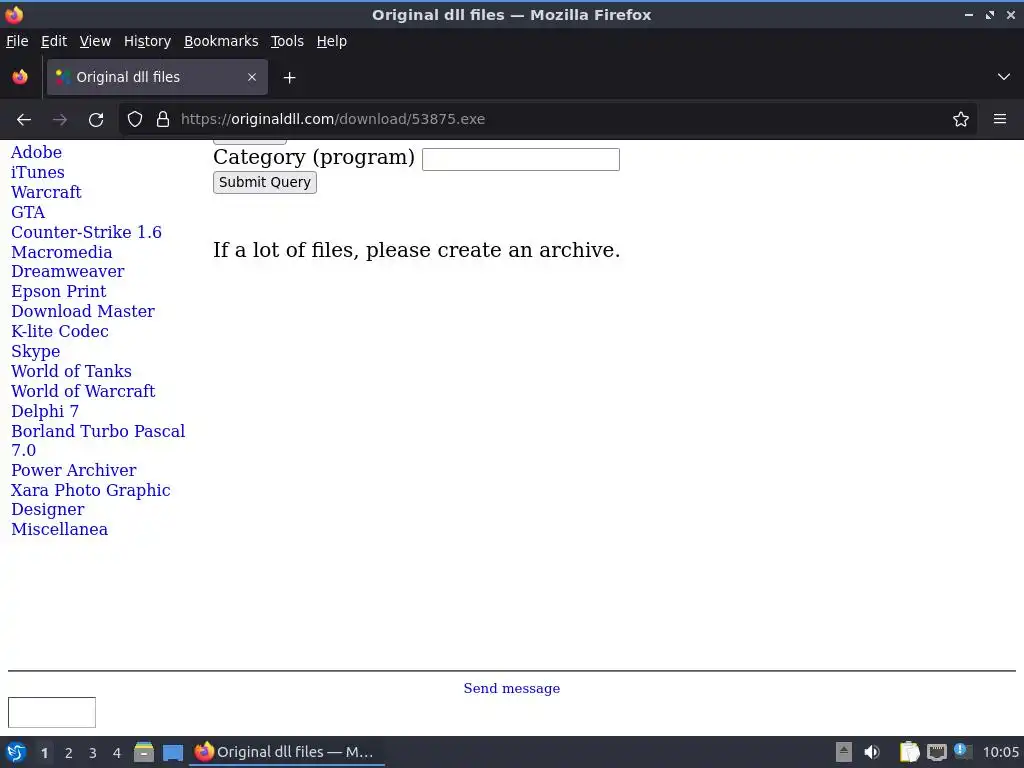Bookmark this page with the star

pyautogui.click(x=961, y=120)
